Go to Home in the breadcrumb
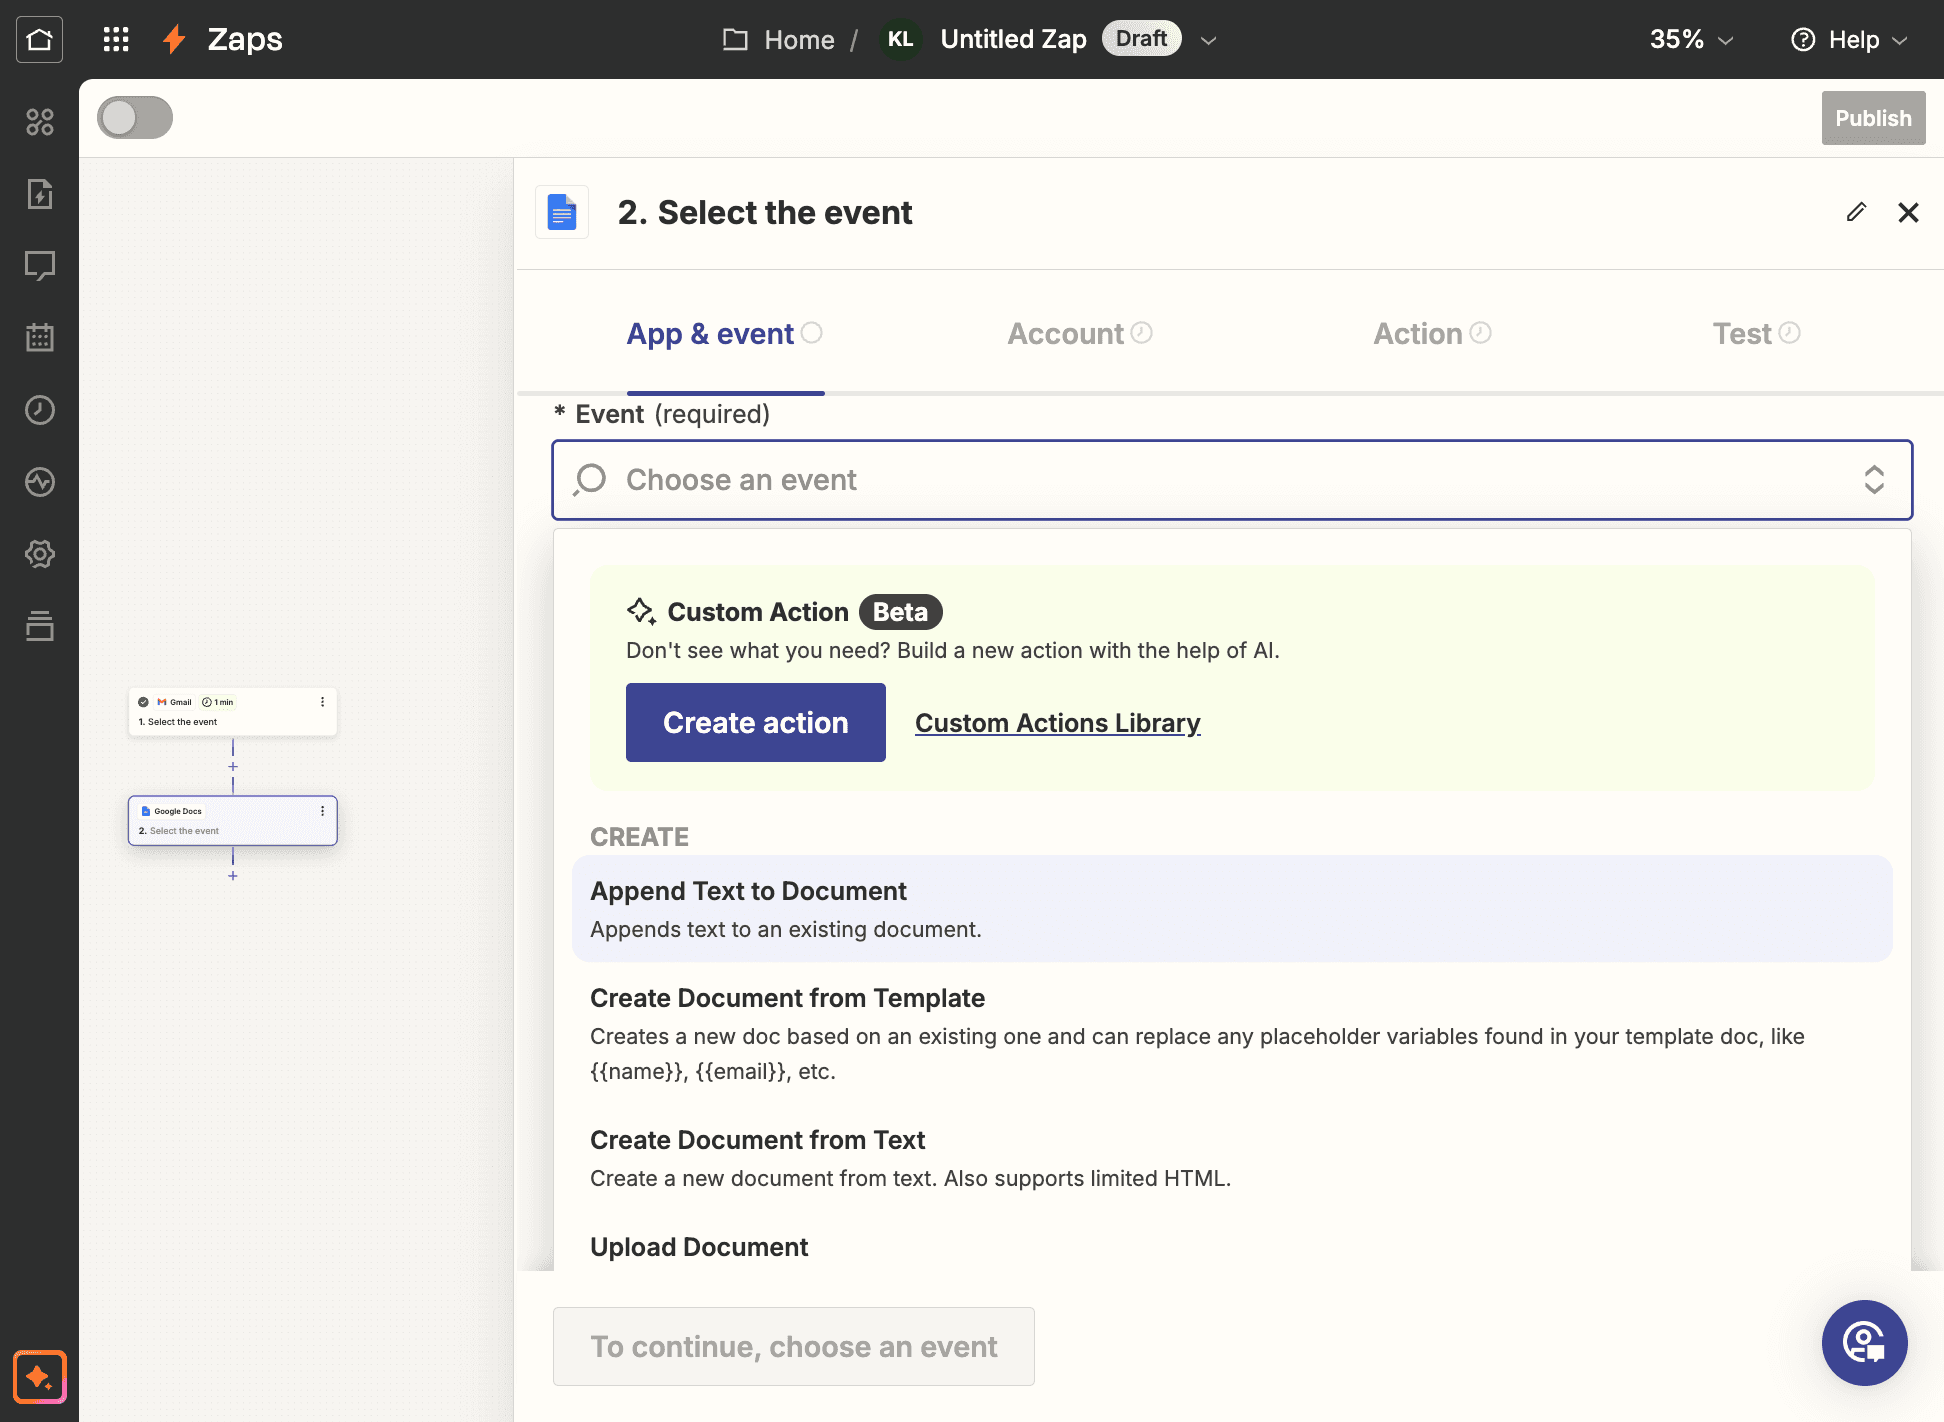The width and height of the screenshot is (1944, 1422). coord(799,40)
